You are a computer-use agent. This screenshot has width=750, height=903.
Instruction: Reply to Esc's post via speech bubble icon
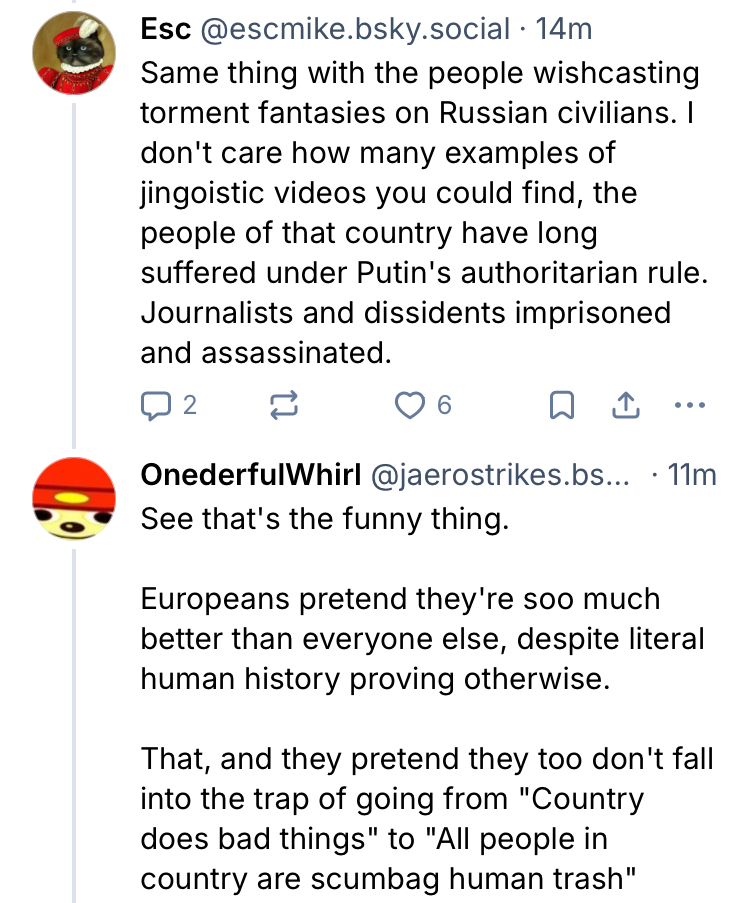coord(155,405)
